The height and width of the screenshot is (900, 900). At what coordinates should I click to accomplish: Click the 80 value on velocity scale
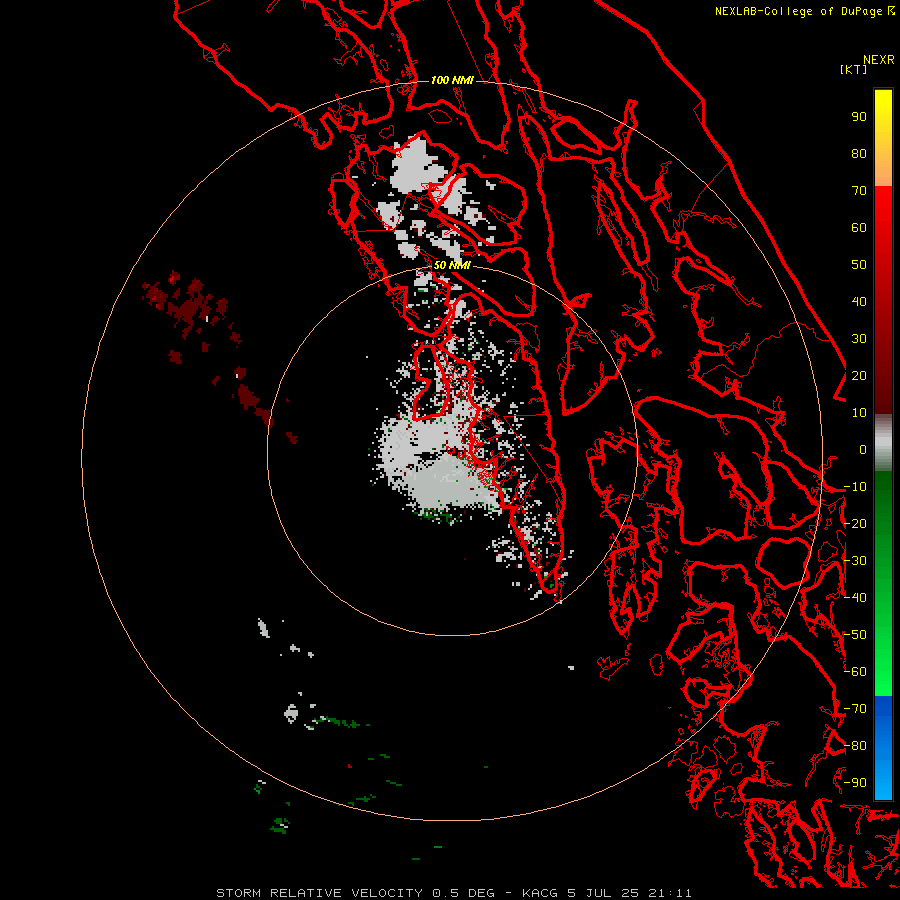(x=859, y=154)
